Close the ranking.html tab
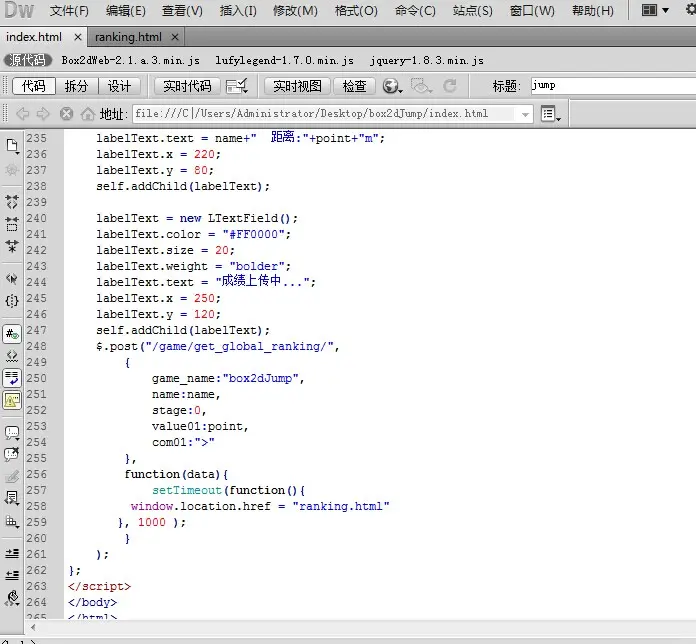Viewport: 696px width, 644px height. point(175,37)
